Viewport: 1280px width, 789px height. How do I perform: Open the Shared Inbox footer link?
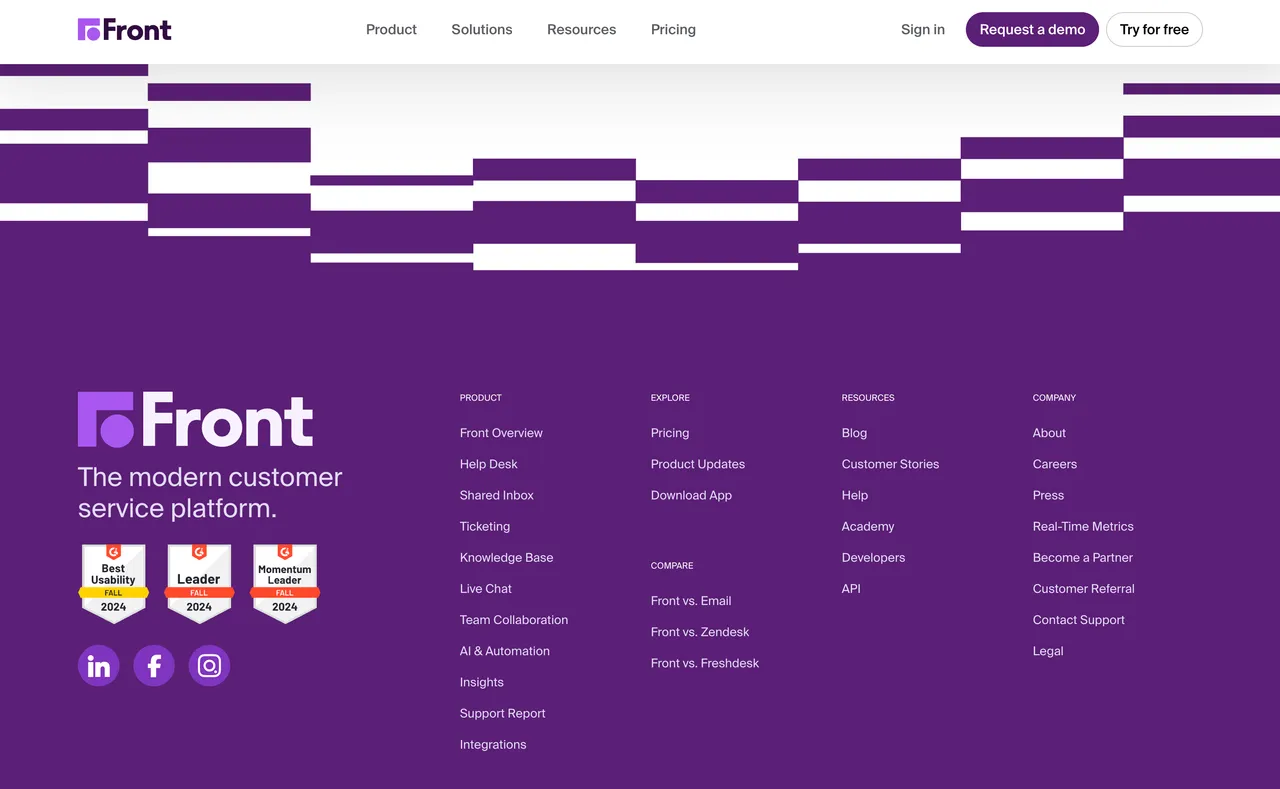(x=497, y=495)
